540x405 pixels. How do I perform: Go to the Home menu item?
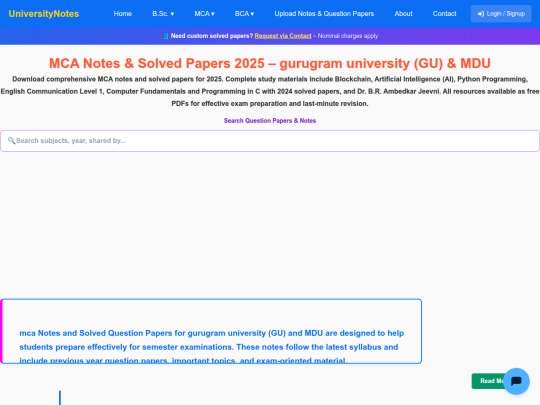pyautogui.click(x=123, y=14)
